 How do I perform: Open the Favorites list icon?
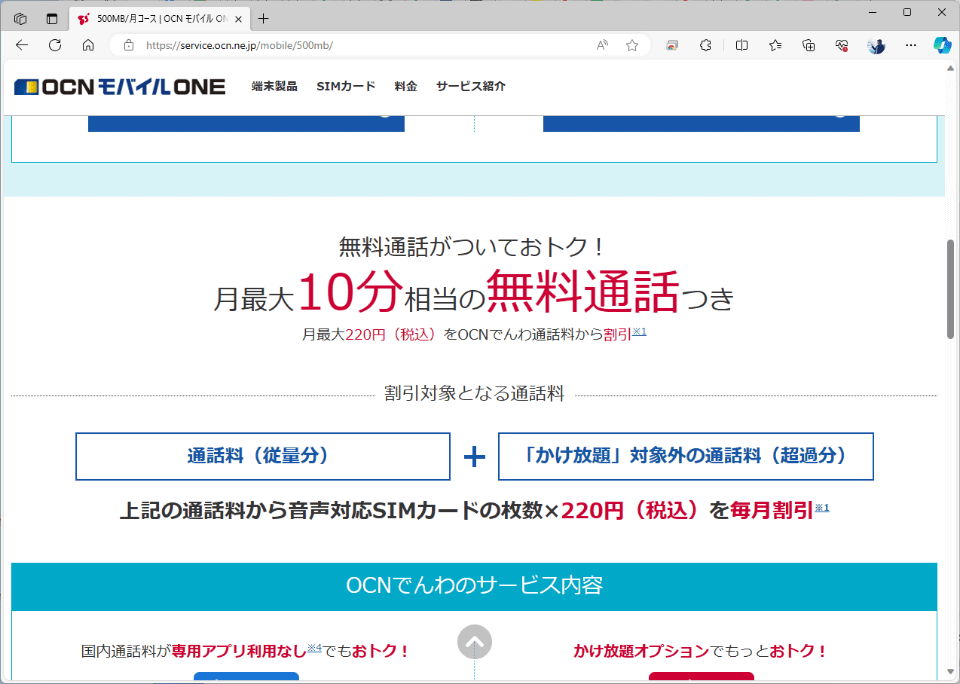(x=776, y=44)
